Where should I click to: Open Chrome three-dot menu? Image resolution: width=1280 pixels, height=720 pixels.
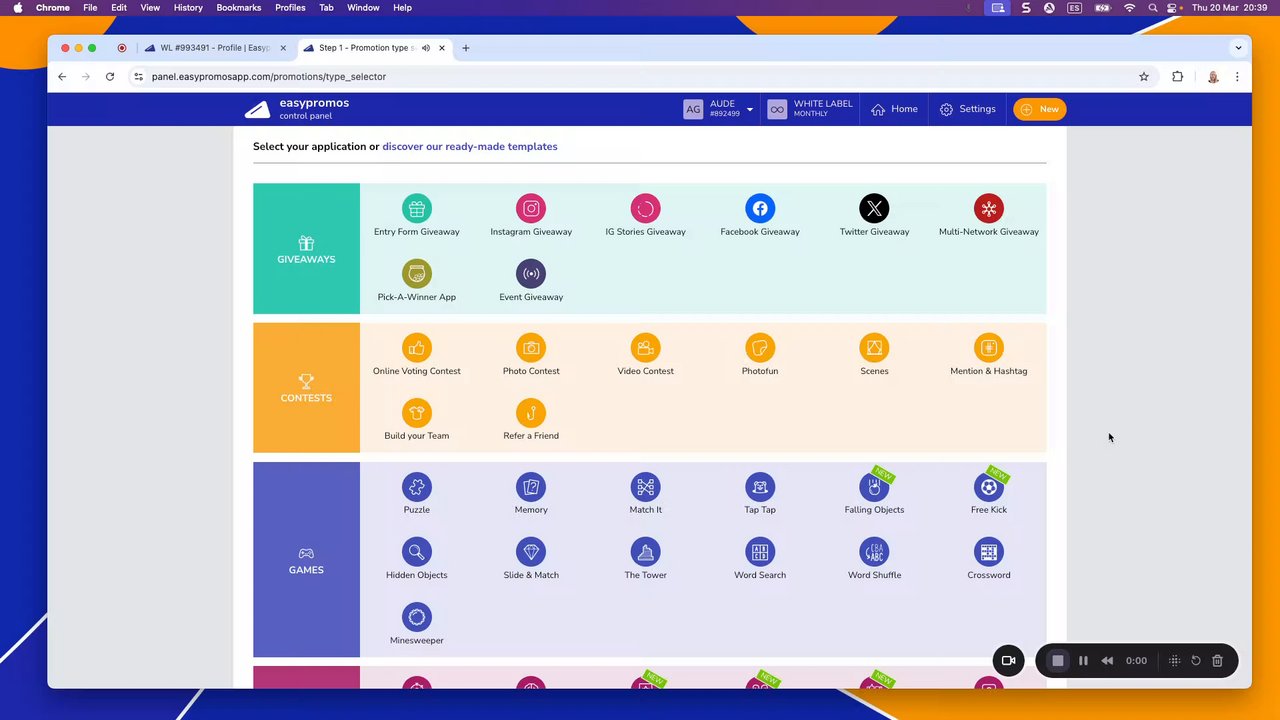click(x=1237, y=76)
